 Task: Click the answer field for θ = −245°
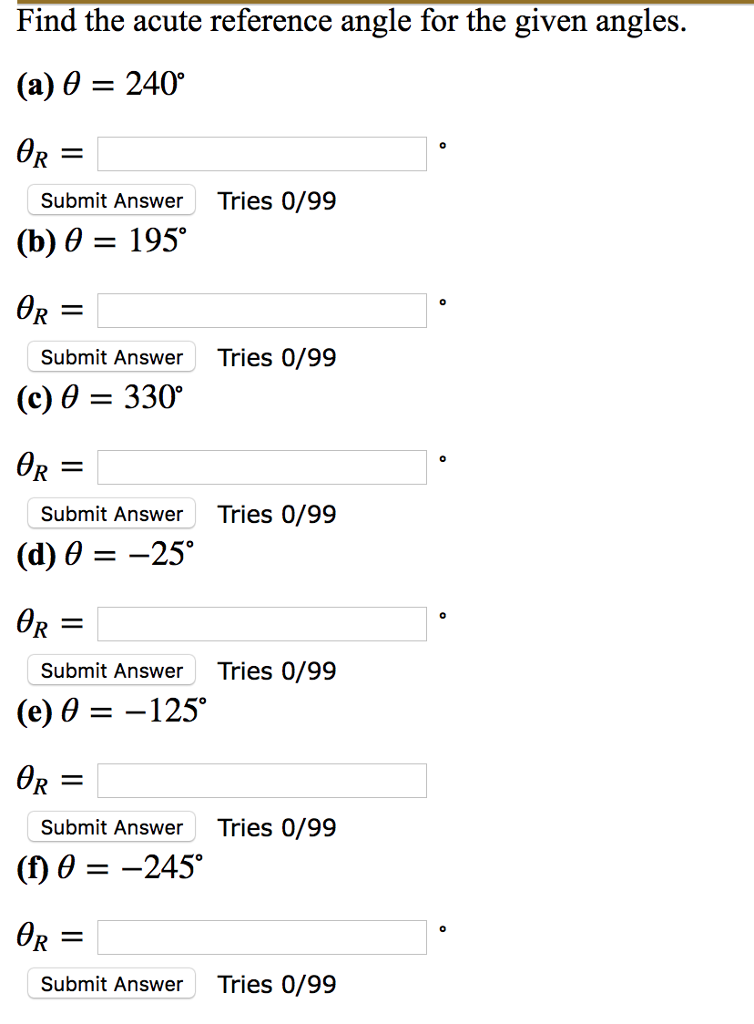pos(261,937)
